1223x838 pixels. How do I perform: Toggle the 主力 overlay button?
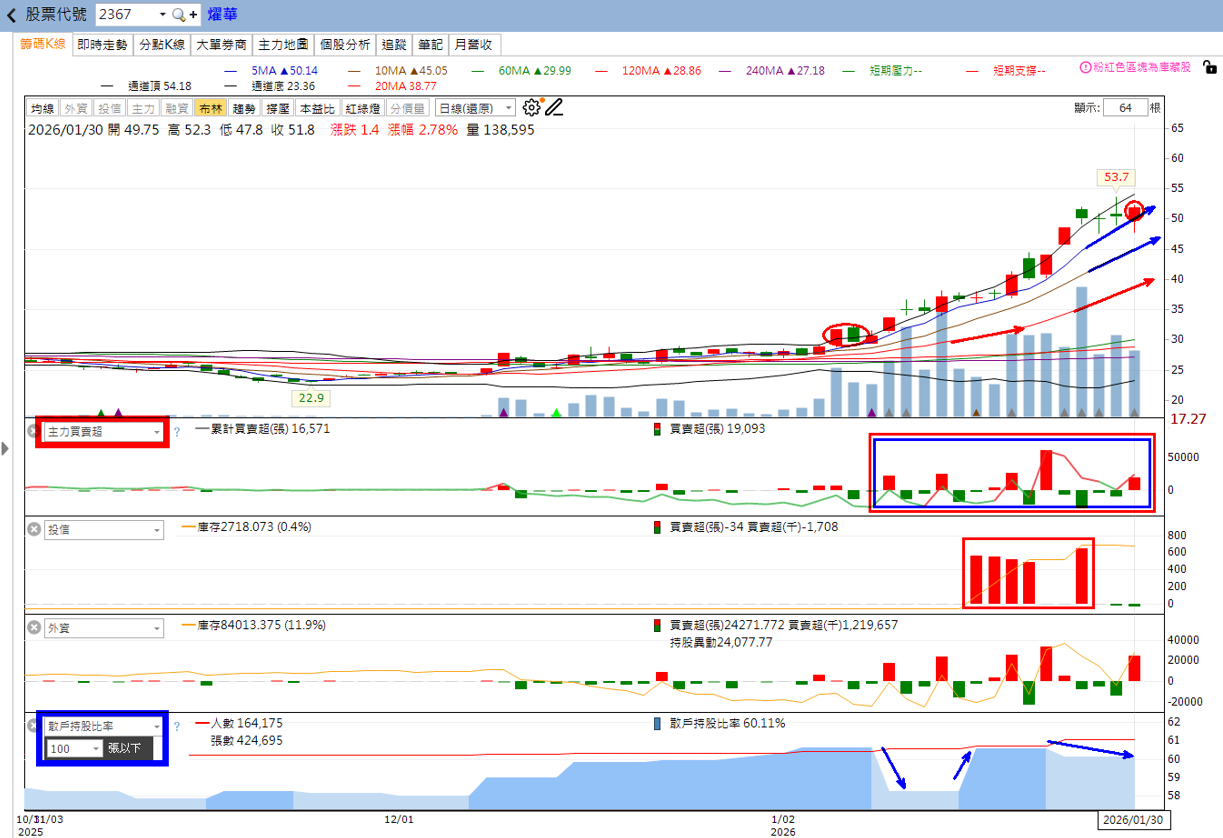144,108
